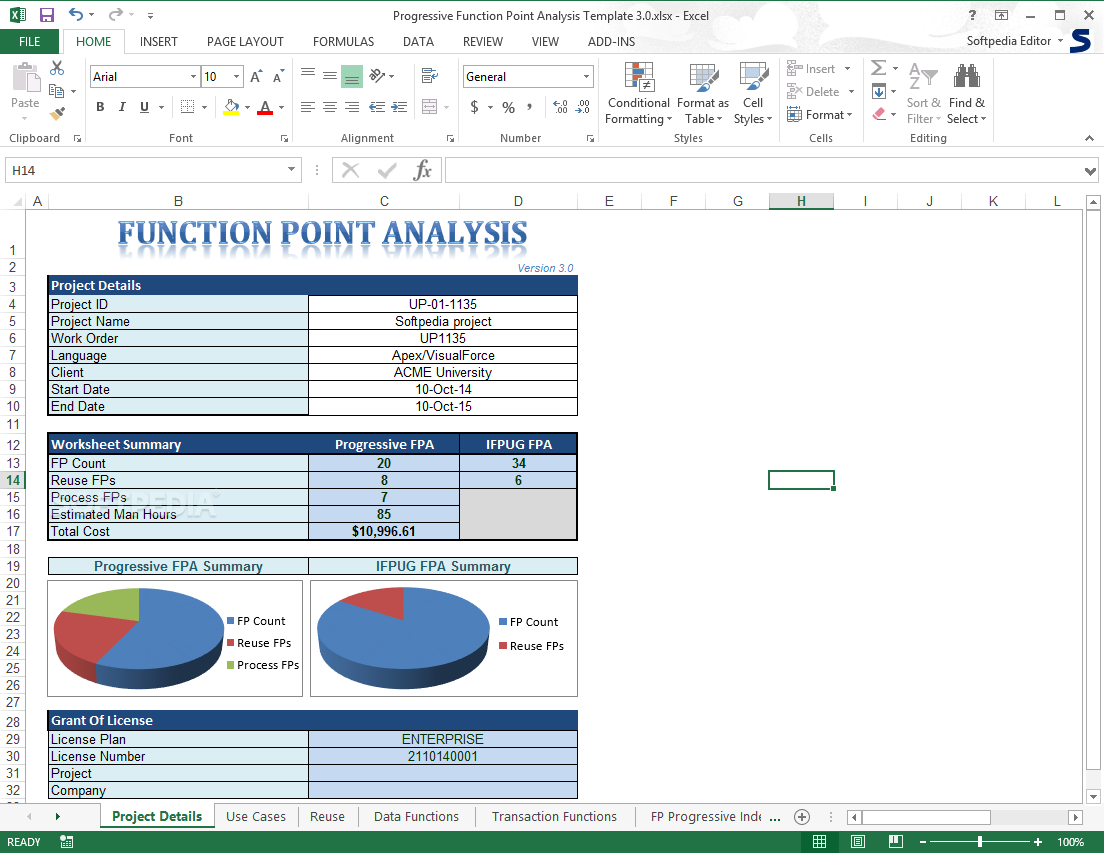The height and width of the screenshot is (853, 1104).
Task: Switch to the INSERT ribbon tab
Action: click(x=158, y=42)
